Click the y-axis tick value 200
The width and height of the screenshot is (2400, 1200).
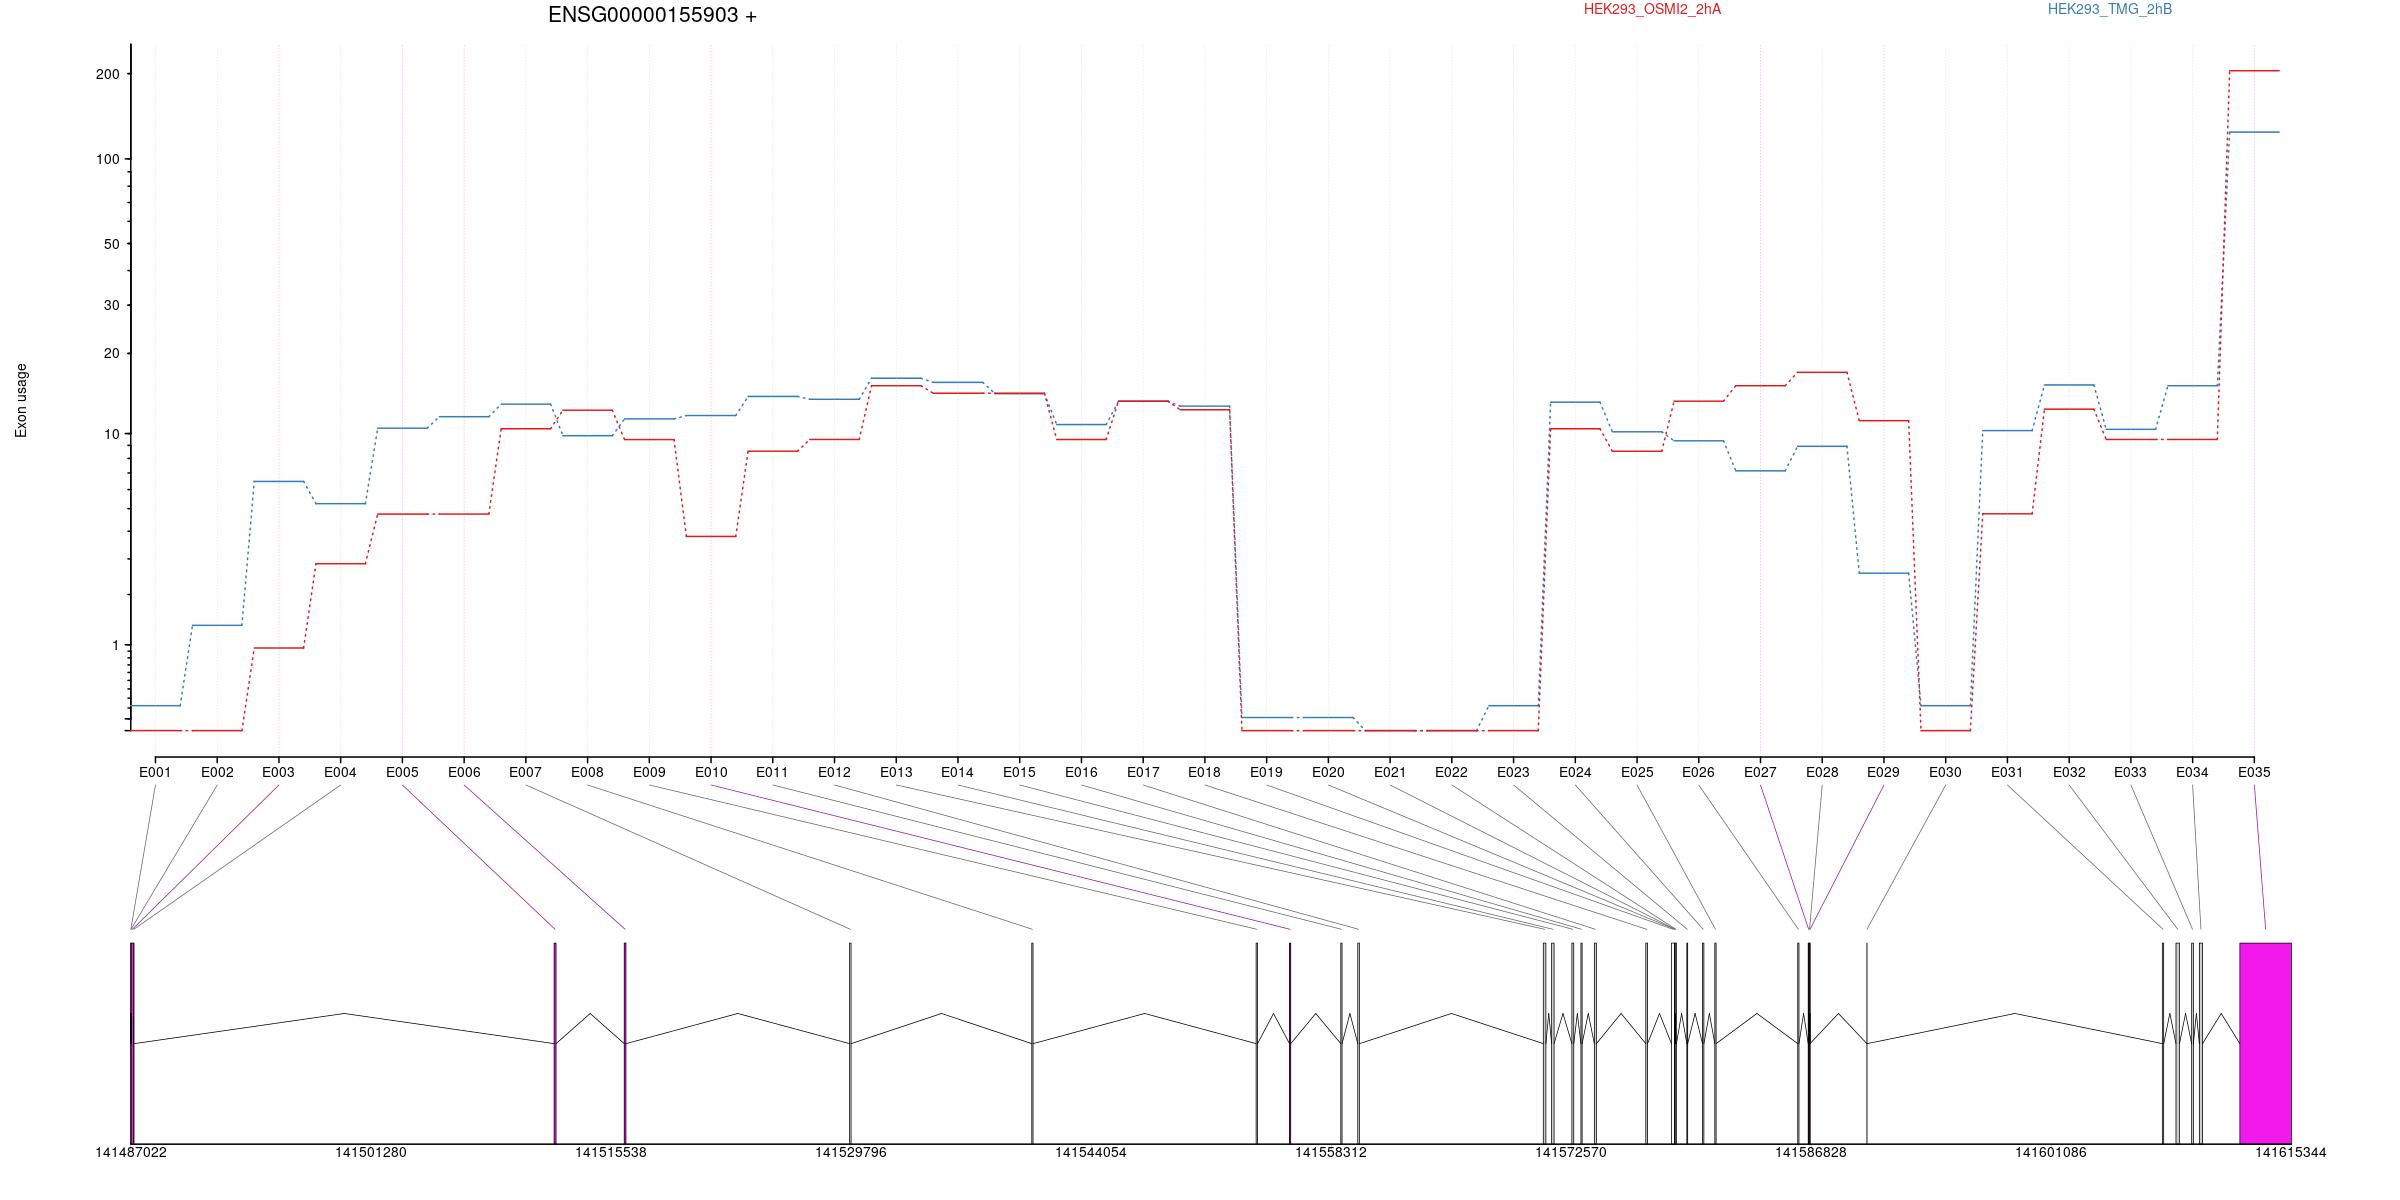[x=107, y=74]
